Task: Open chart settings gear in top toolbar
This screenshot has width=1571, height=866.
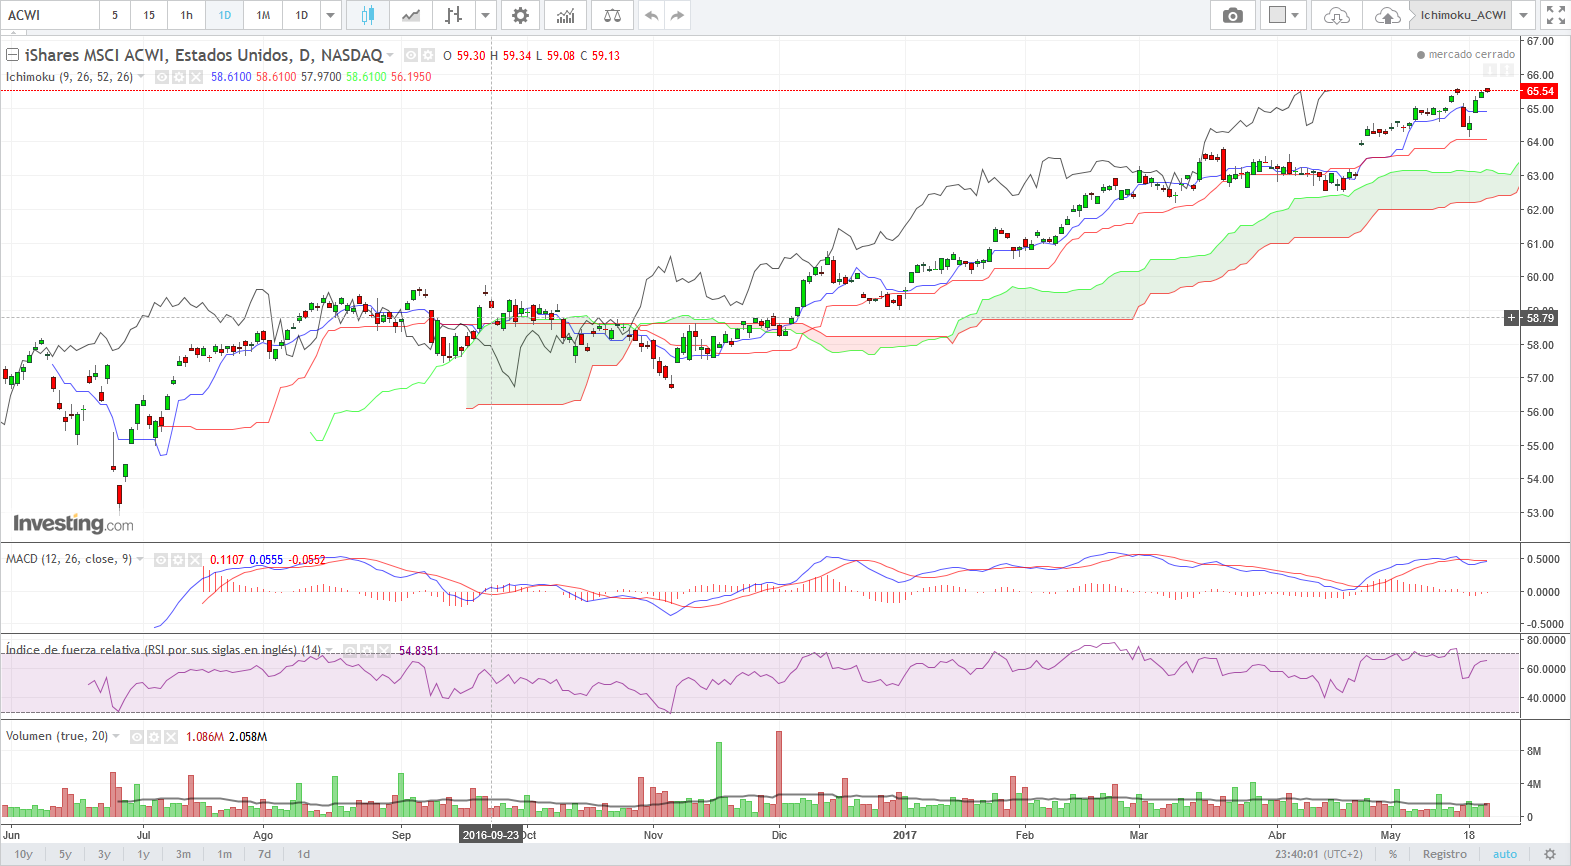Action: [520, 15]
